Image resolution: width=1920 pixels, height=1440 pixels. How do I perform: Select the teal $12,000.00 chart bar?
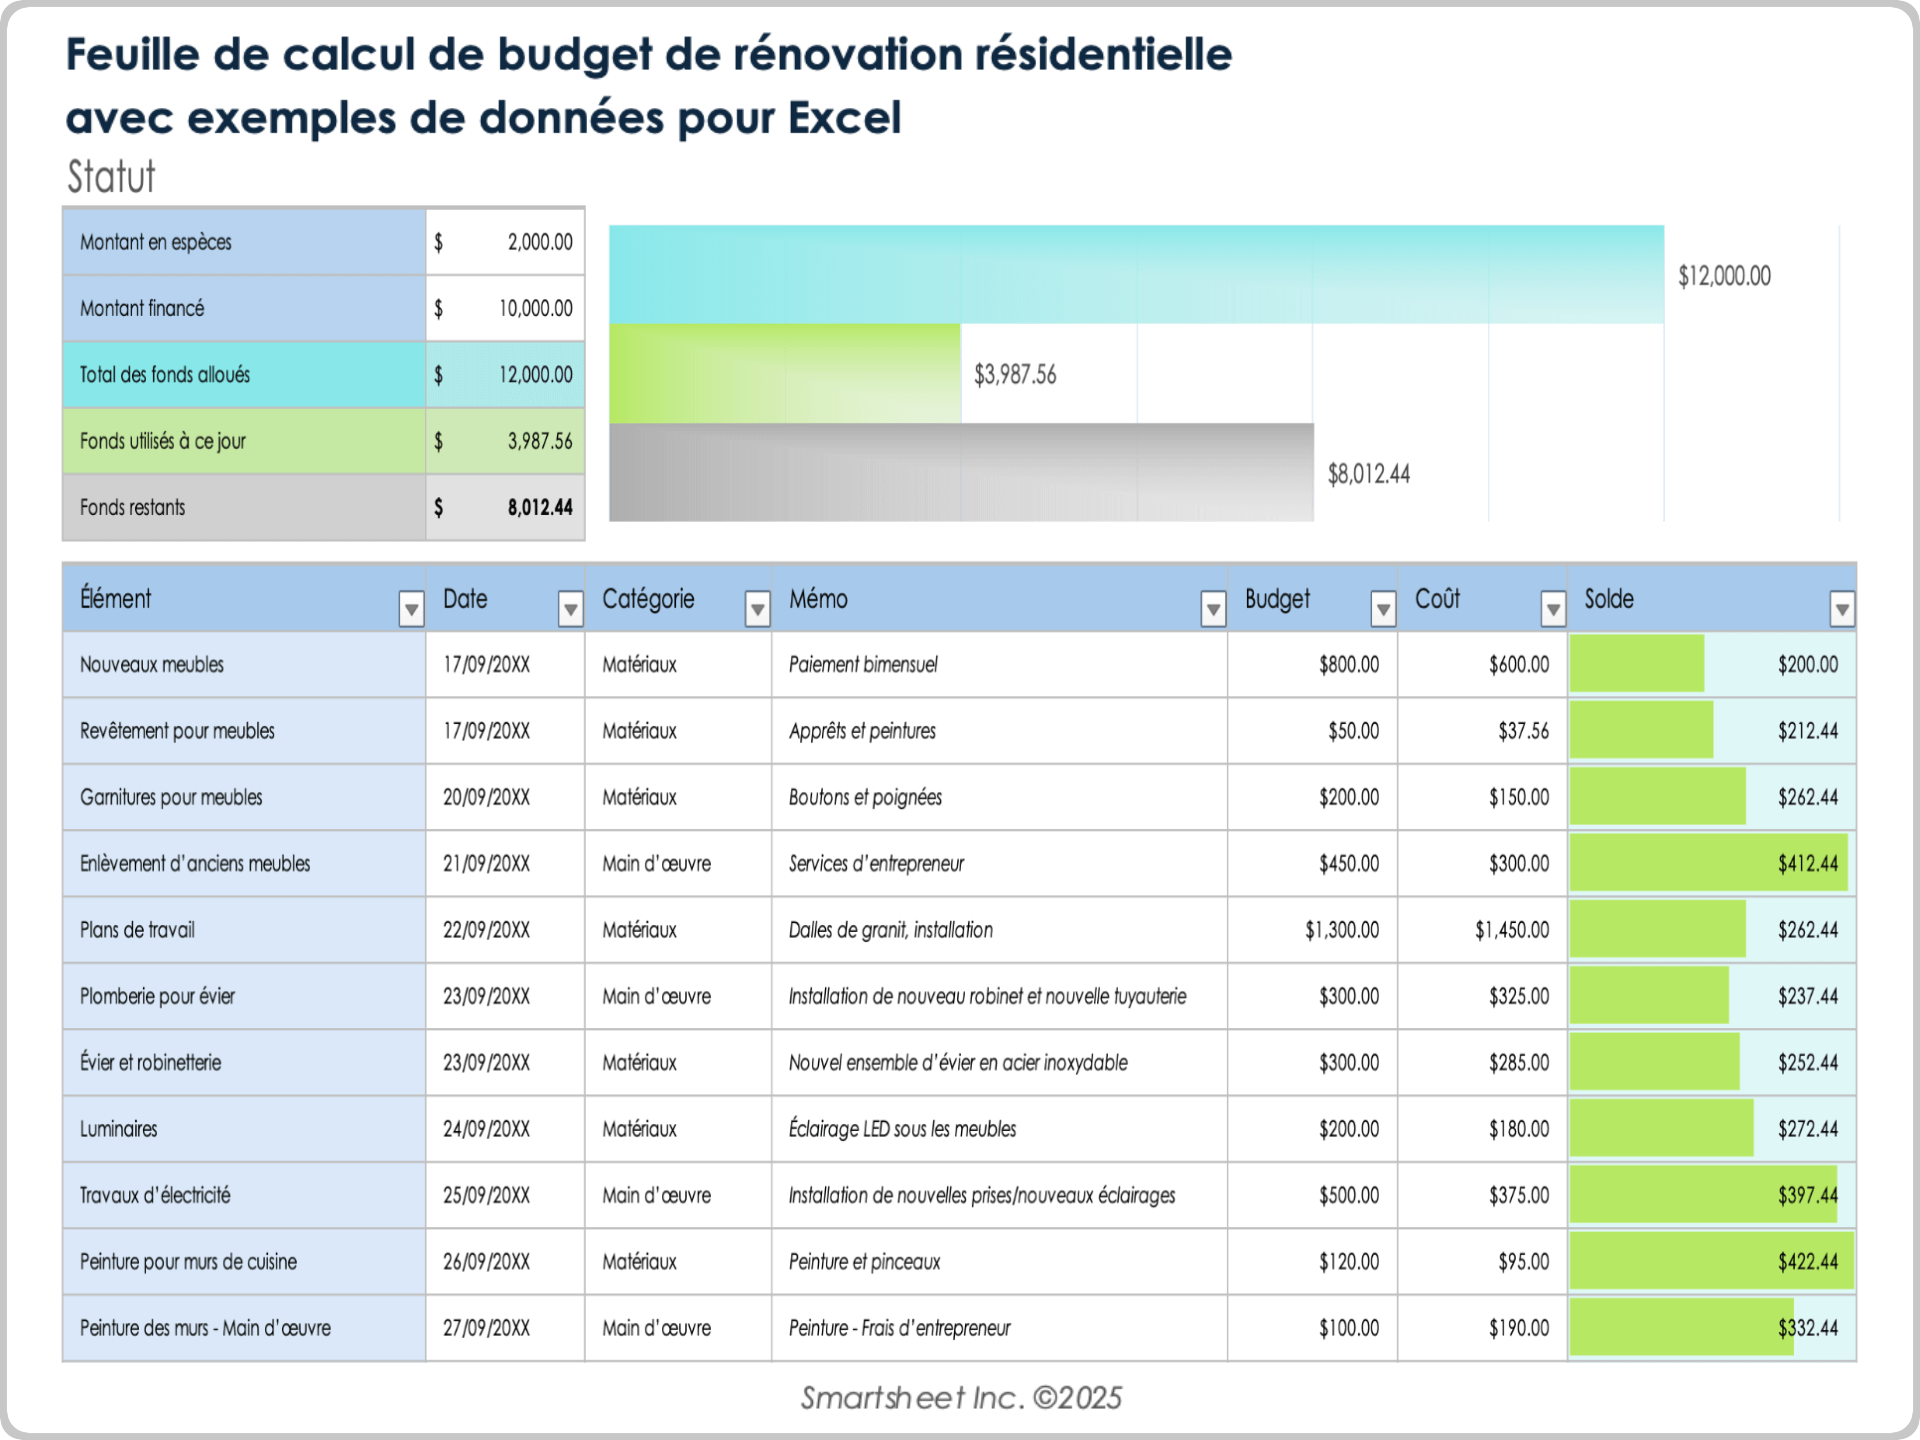pyautogui.click(x=1100, y=273)
